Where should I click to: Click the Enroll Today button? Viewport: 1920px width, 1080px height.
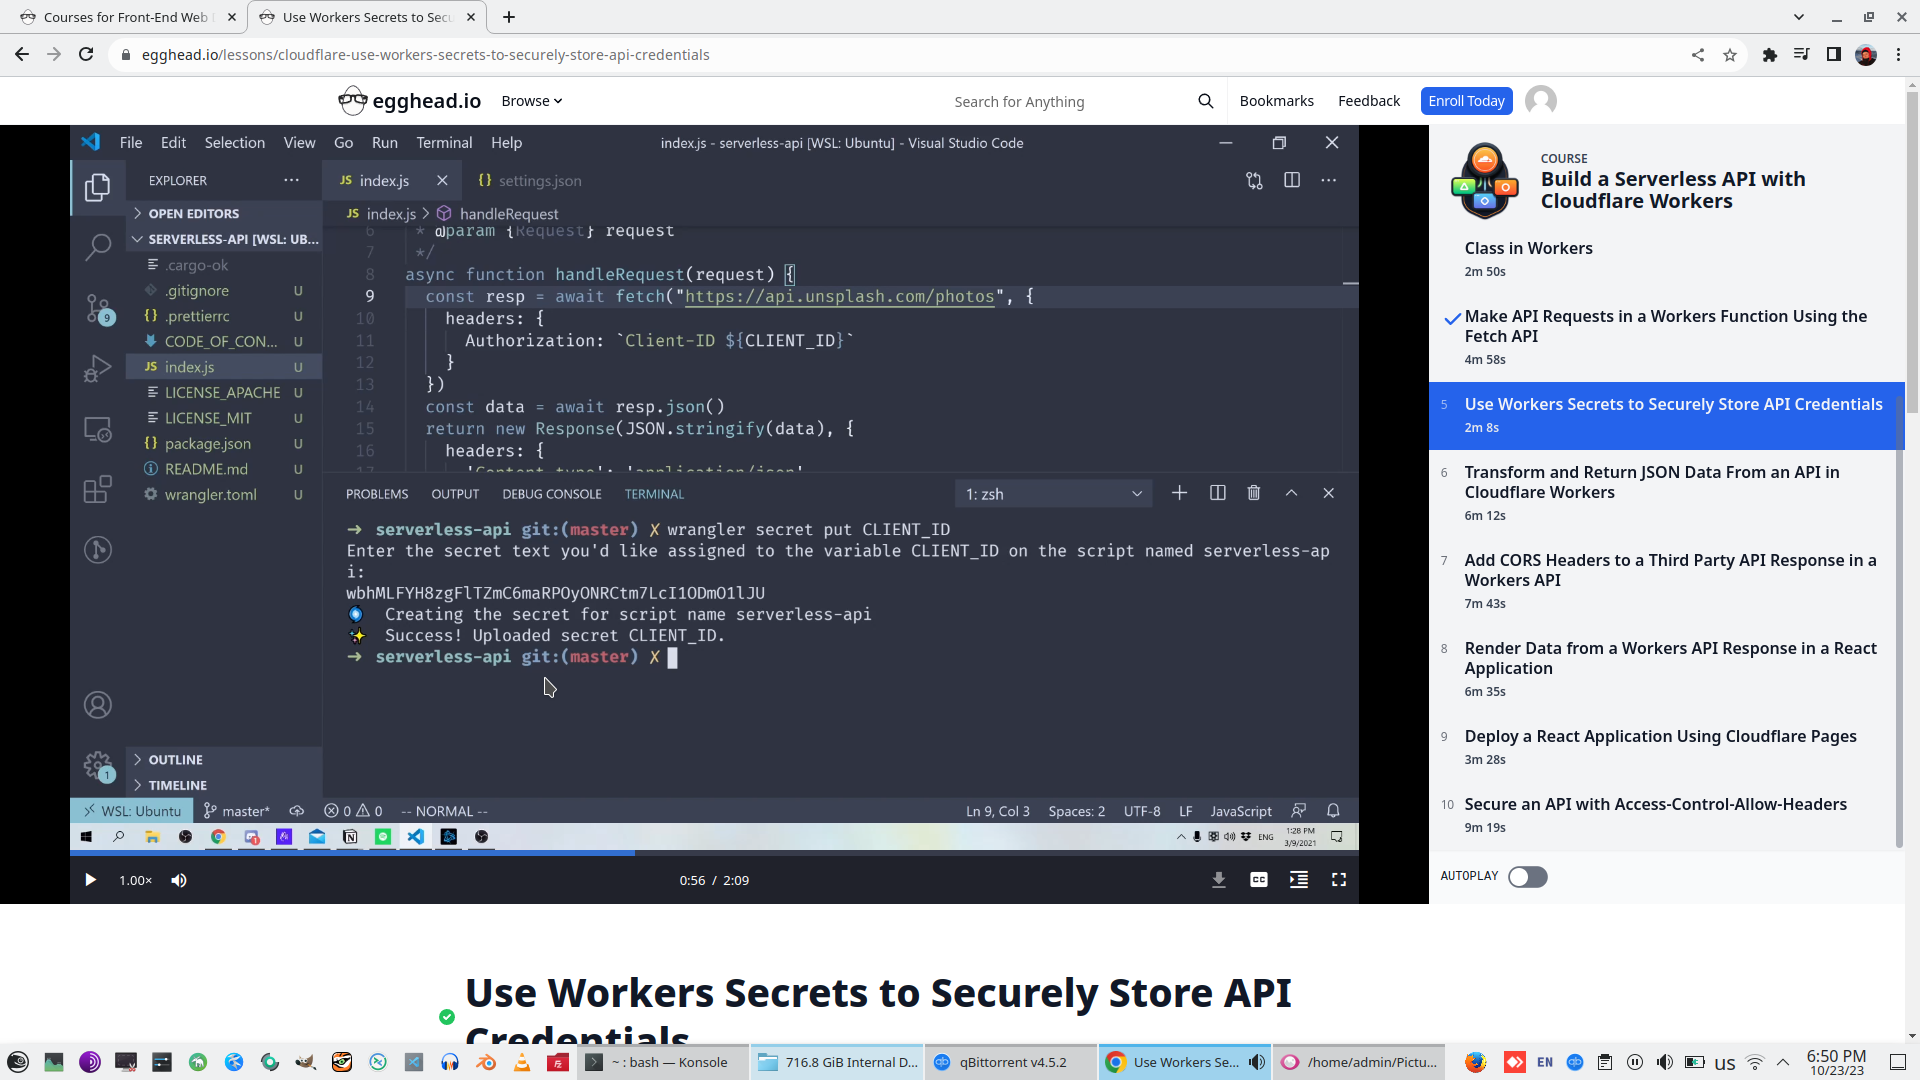click(1466, 101)
